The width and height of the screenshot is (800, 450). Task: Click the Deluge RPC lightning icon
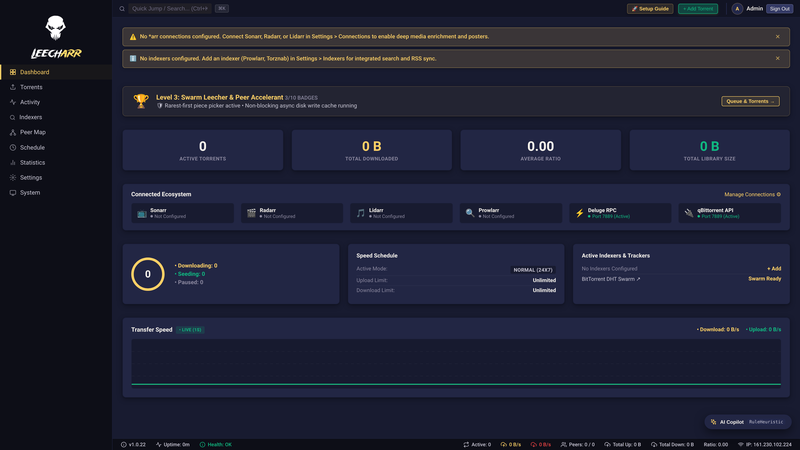tap(580, 213)
